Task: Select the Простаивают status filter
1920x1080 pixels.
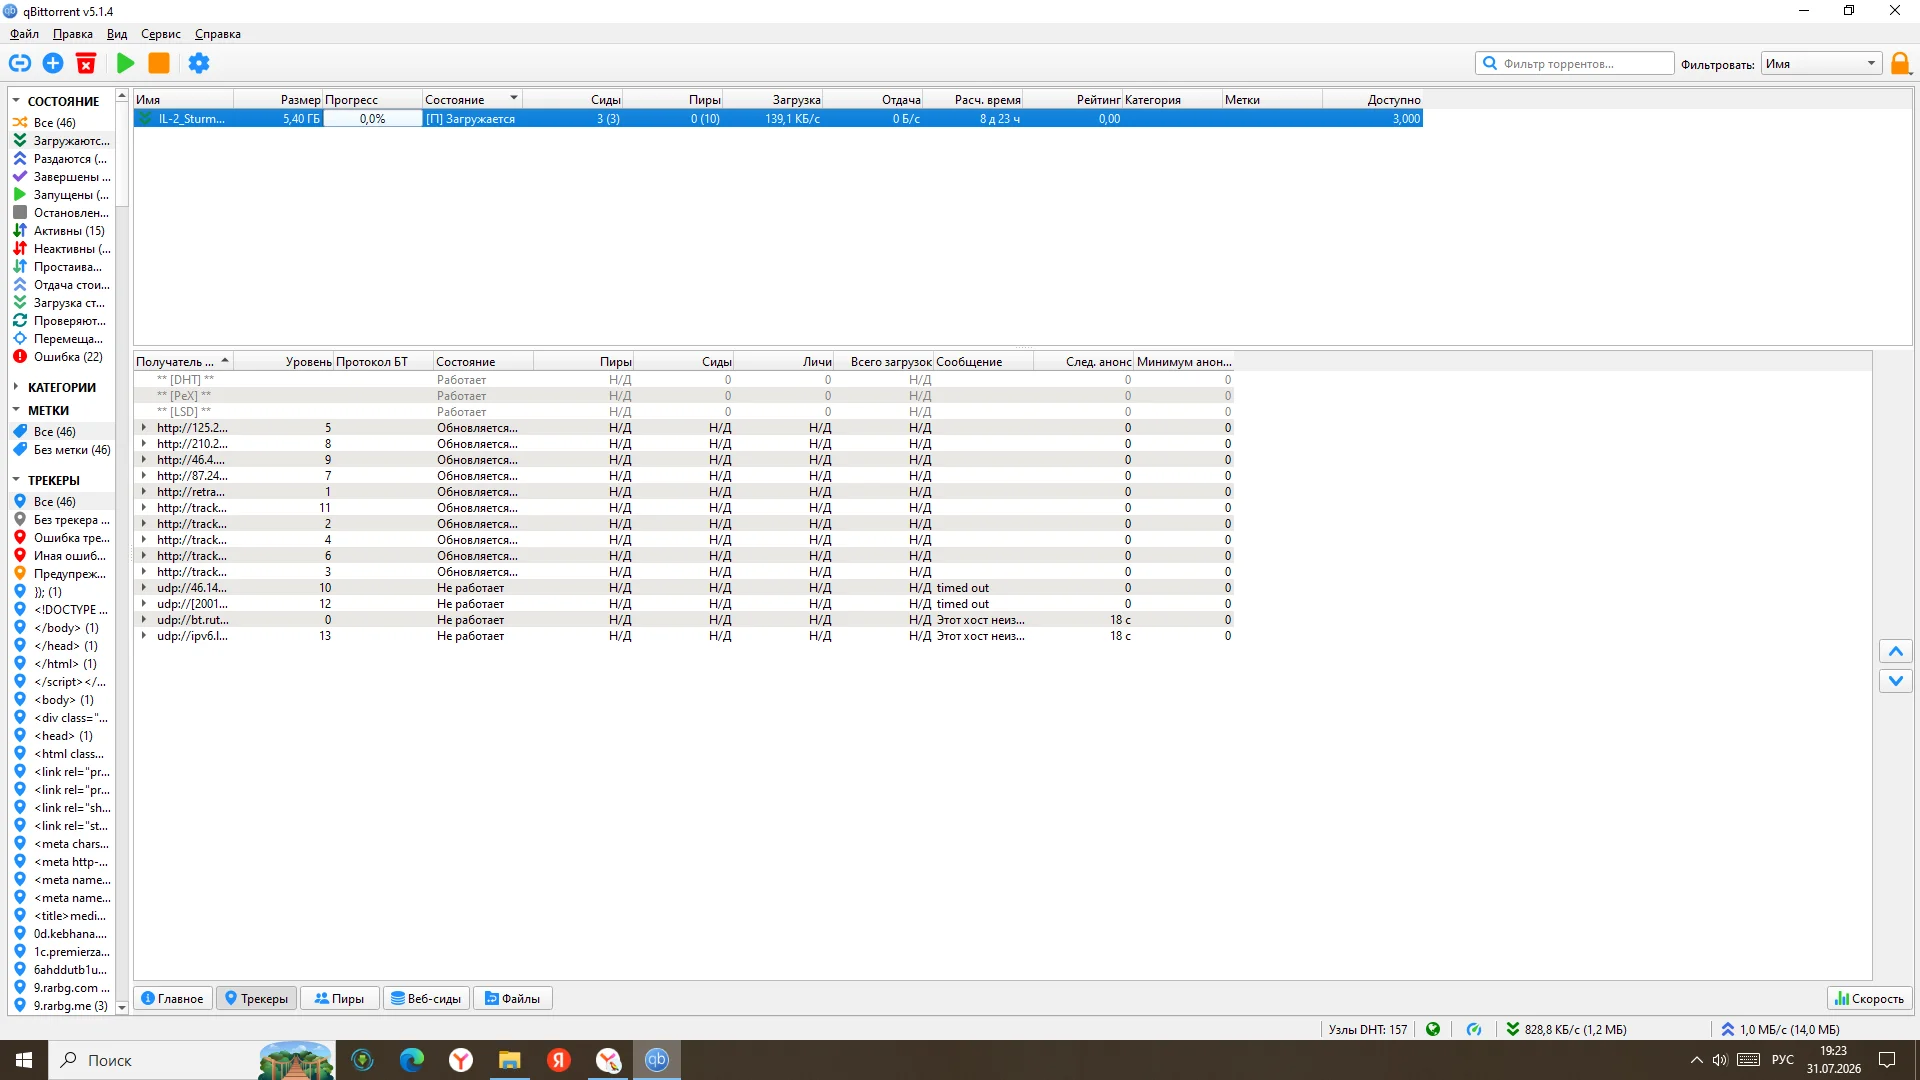Action: tap(62, 267)
